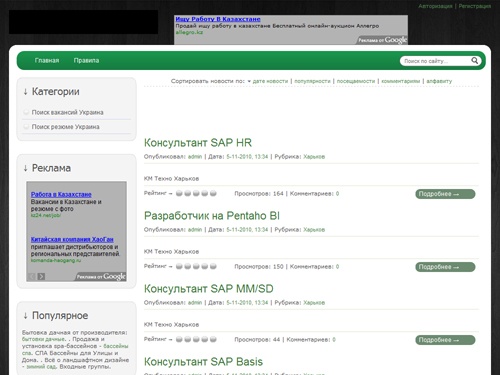Screen dimensions: 500x375
Task: Open the Консультант SAP Basis post title
Action: coord(203,362)
